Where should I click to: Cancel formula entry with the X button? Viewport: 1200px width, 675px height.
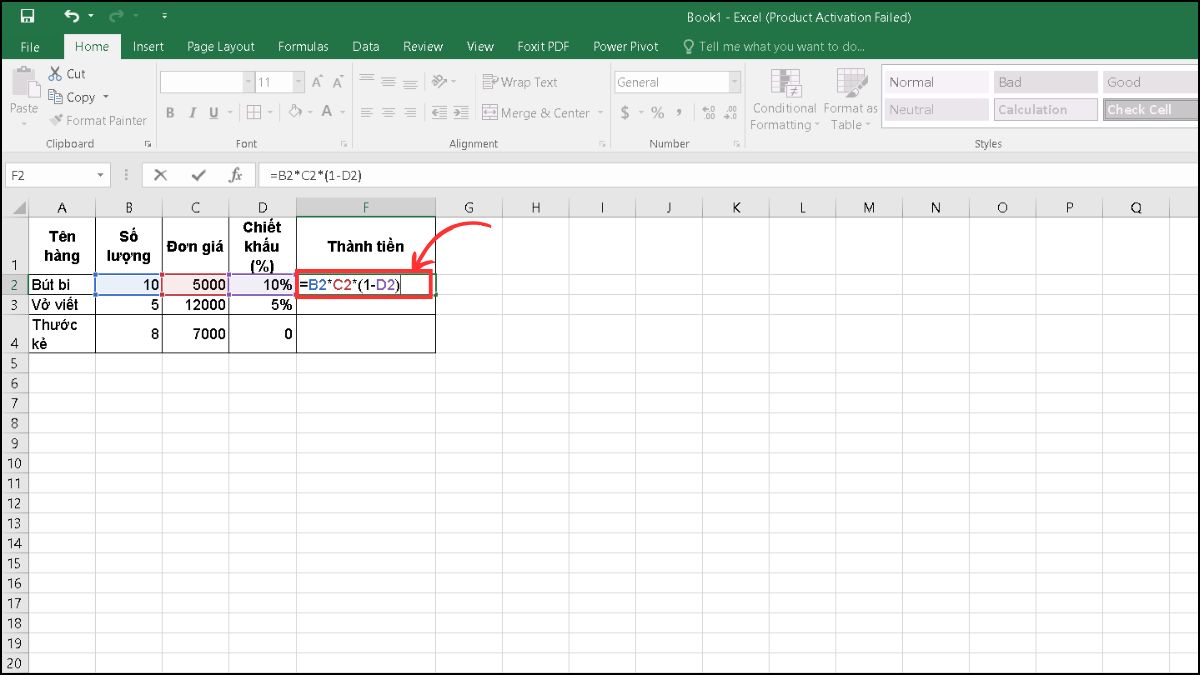[160, 174]
